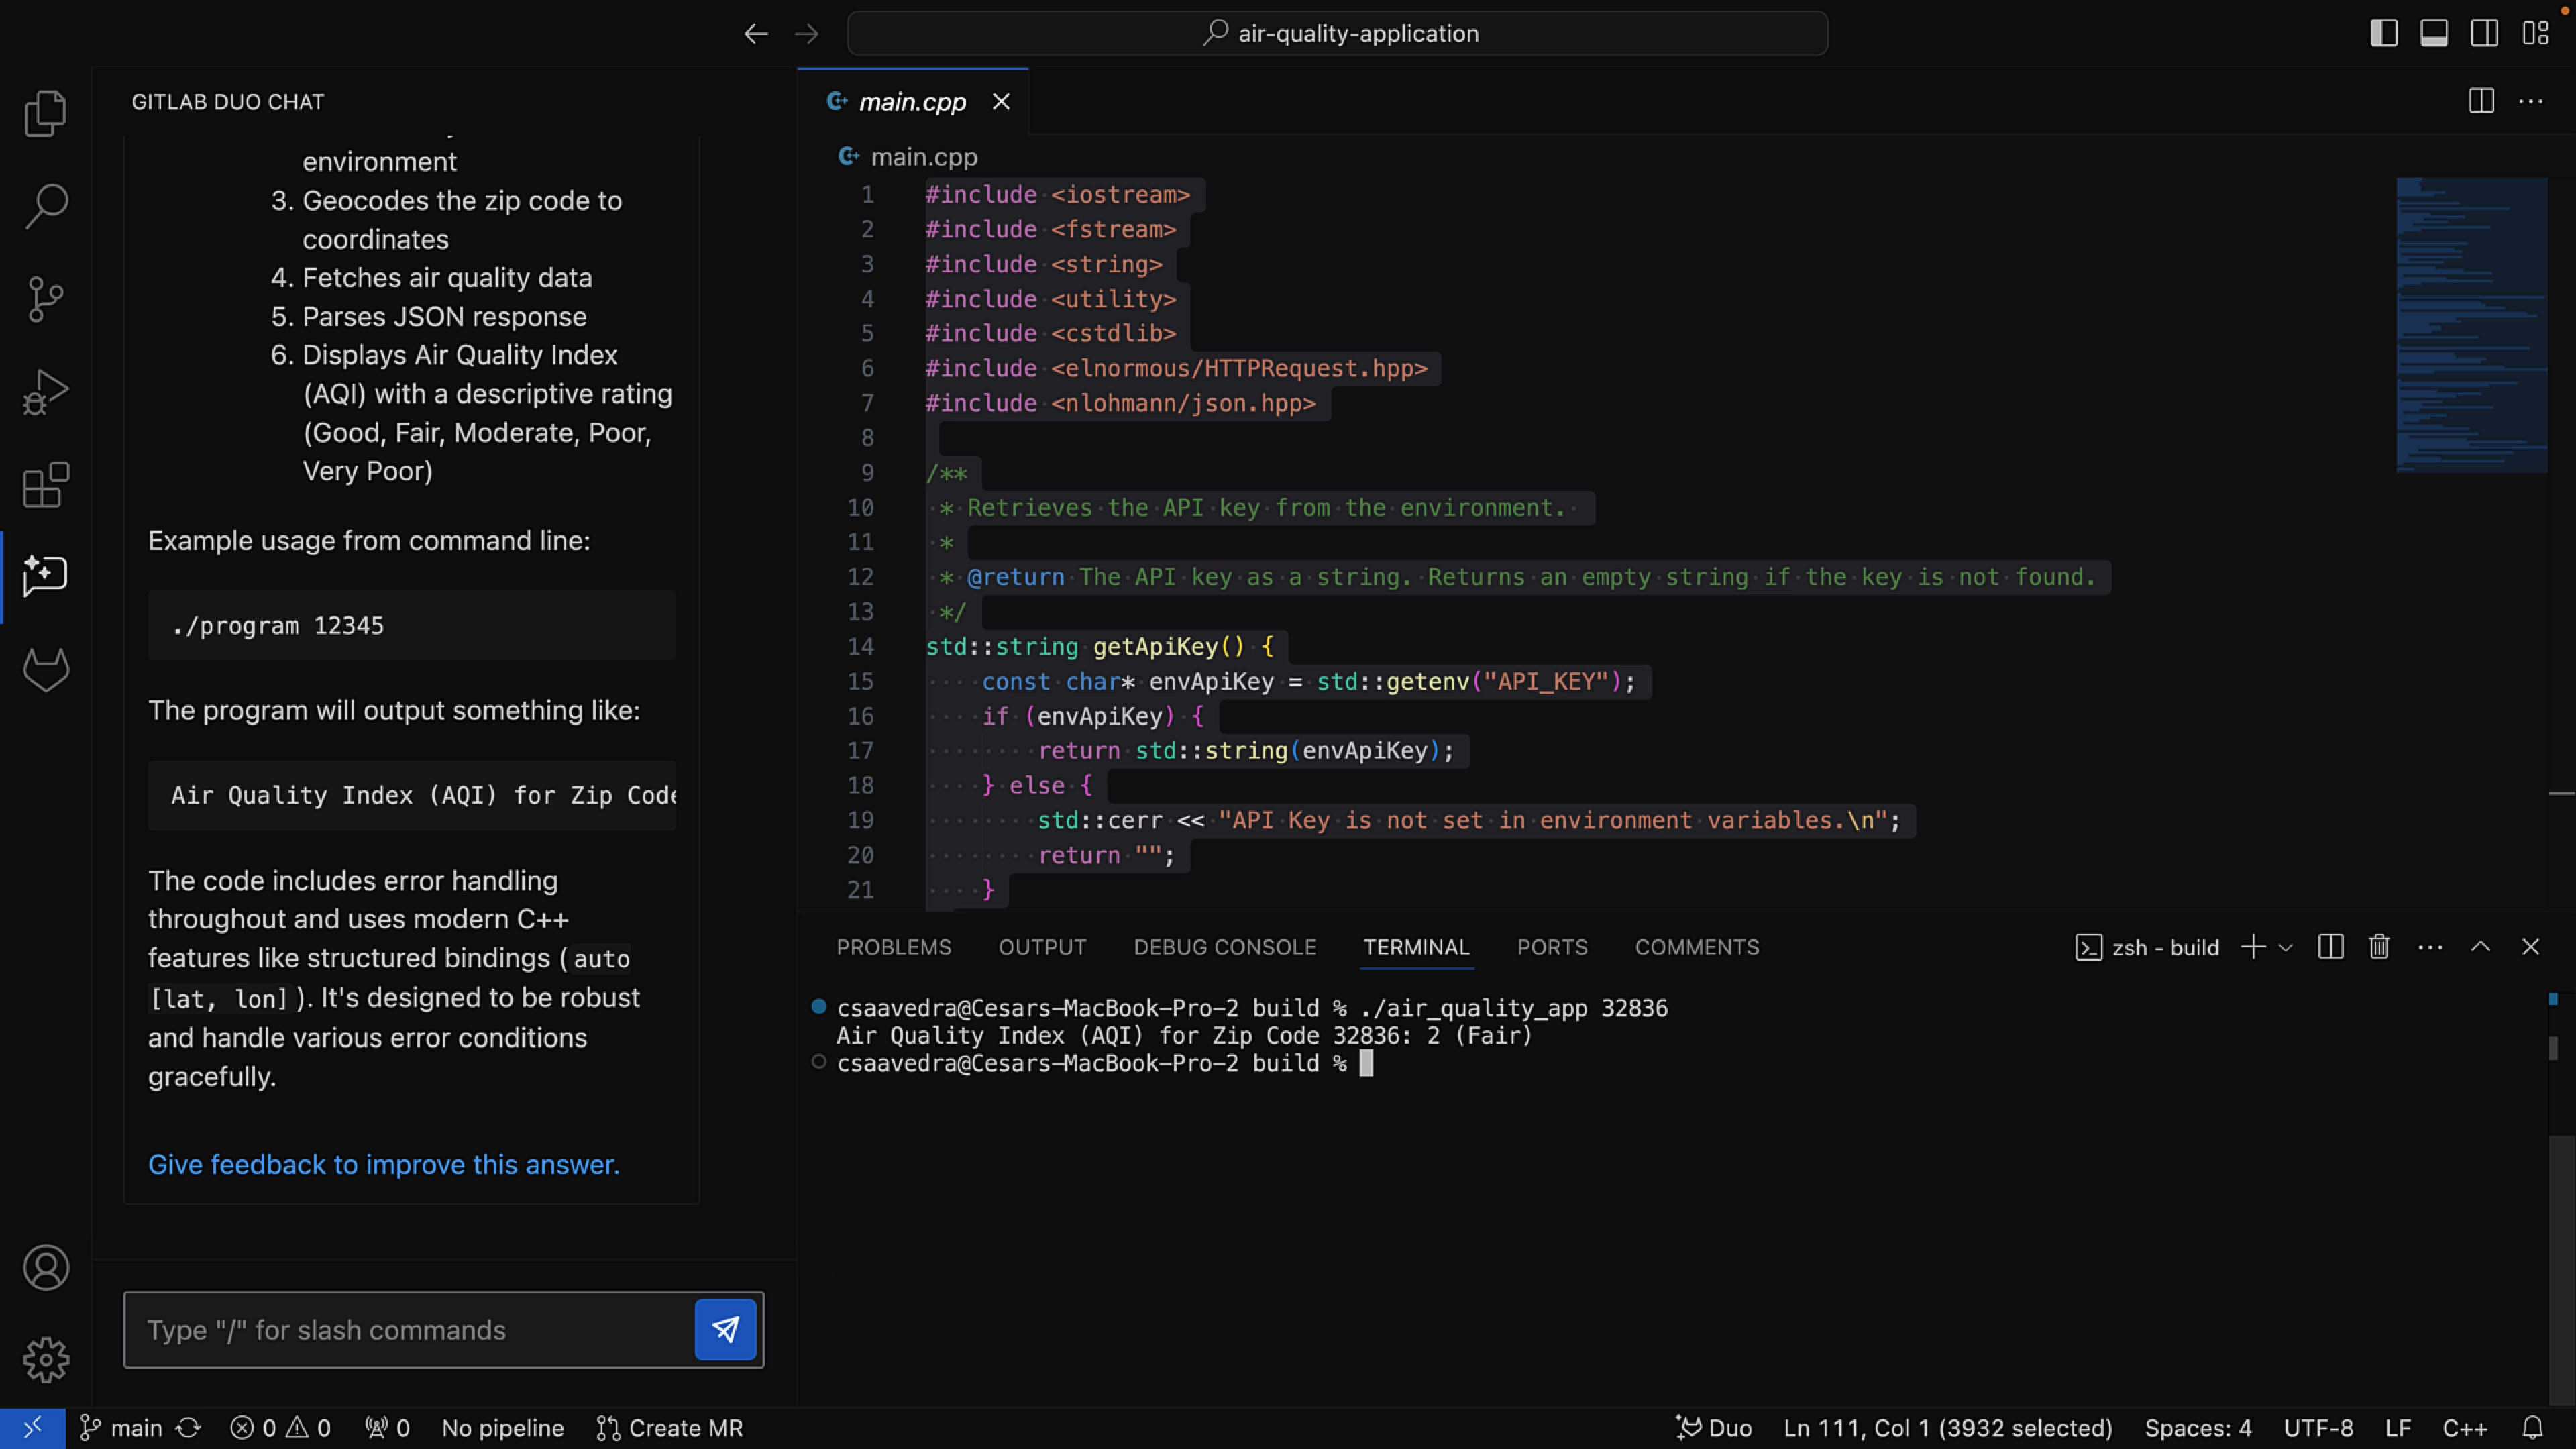Click the GITLAB DUO CHAT panel title

pos(228,102)
